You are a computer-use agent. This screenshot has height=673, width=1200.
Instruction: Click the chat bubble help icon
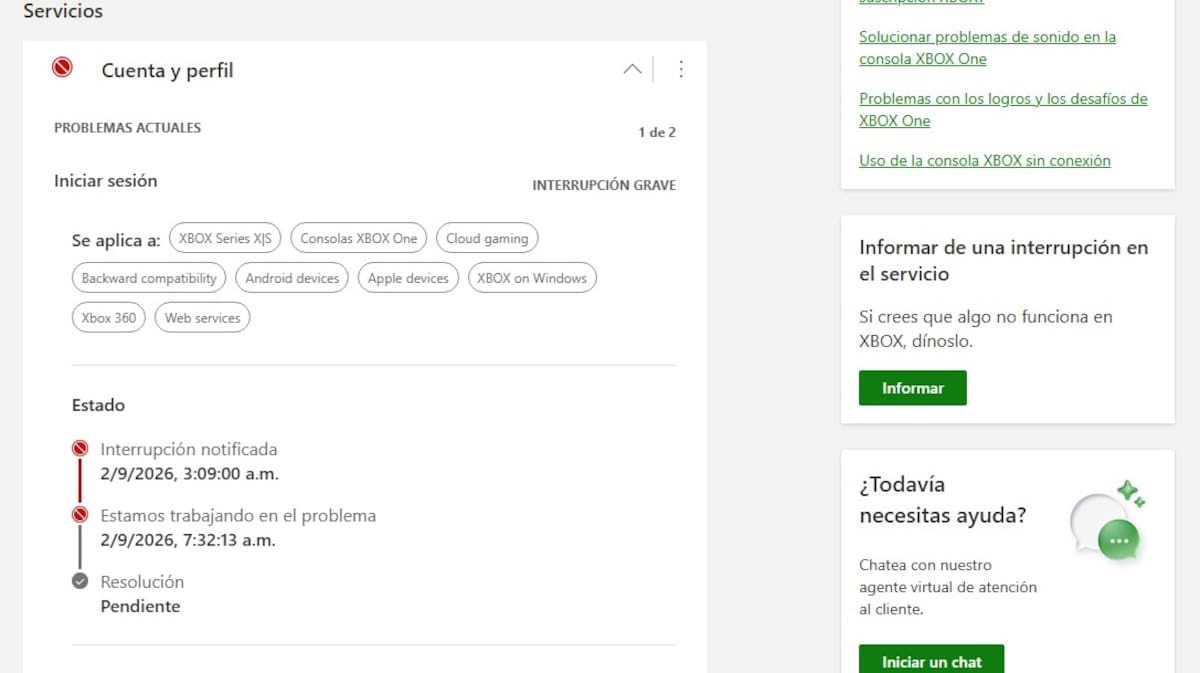1107,523
